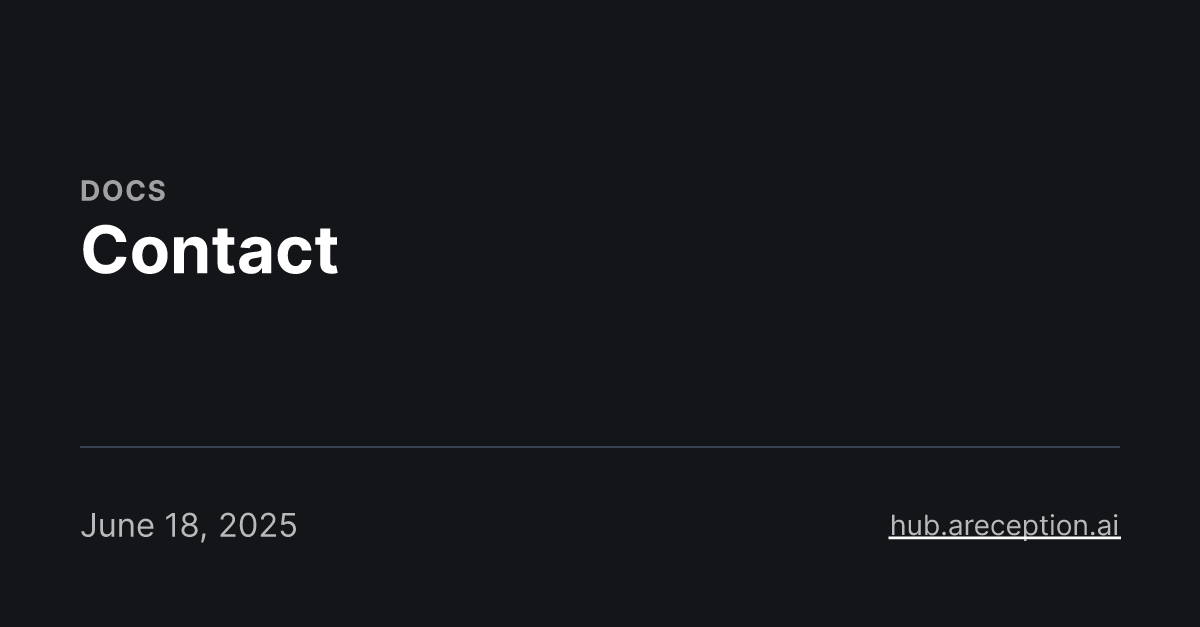
Task: Select the Contact page title
Action: pos(210,250)
